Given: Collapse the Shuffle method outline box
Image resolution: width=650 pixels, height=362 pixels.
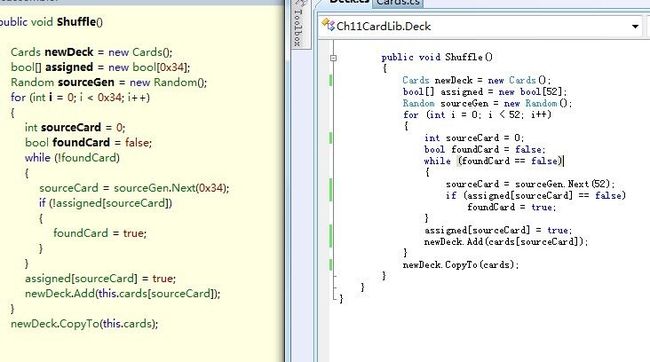Looking at the screenshot, I should 333,58.
